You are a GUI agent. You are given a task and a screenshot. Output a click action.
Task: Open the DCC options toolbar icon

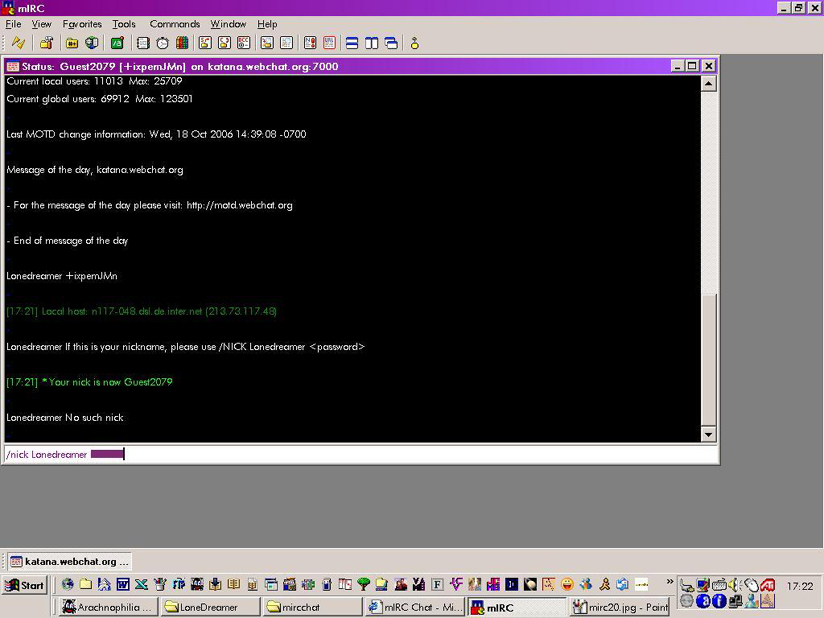(243, 43)
